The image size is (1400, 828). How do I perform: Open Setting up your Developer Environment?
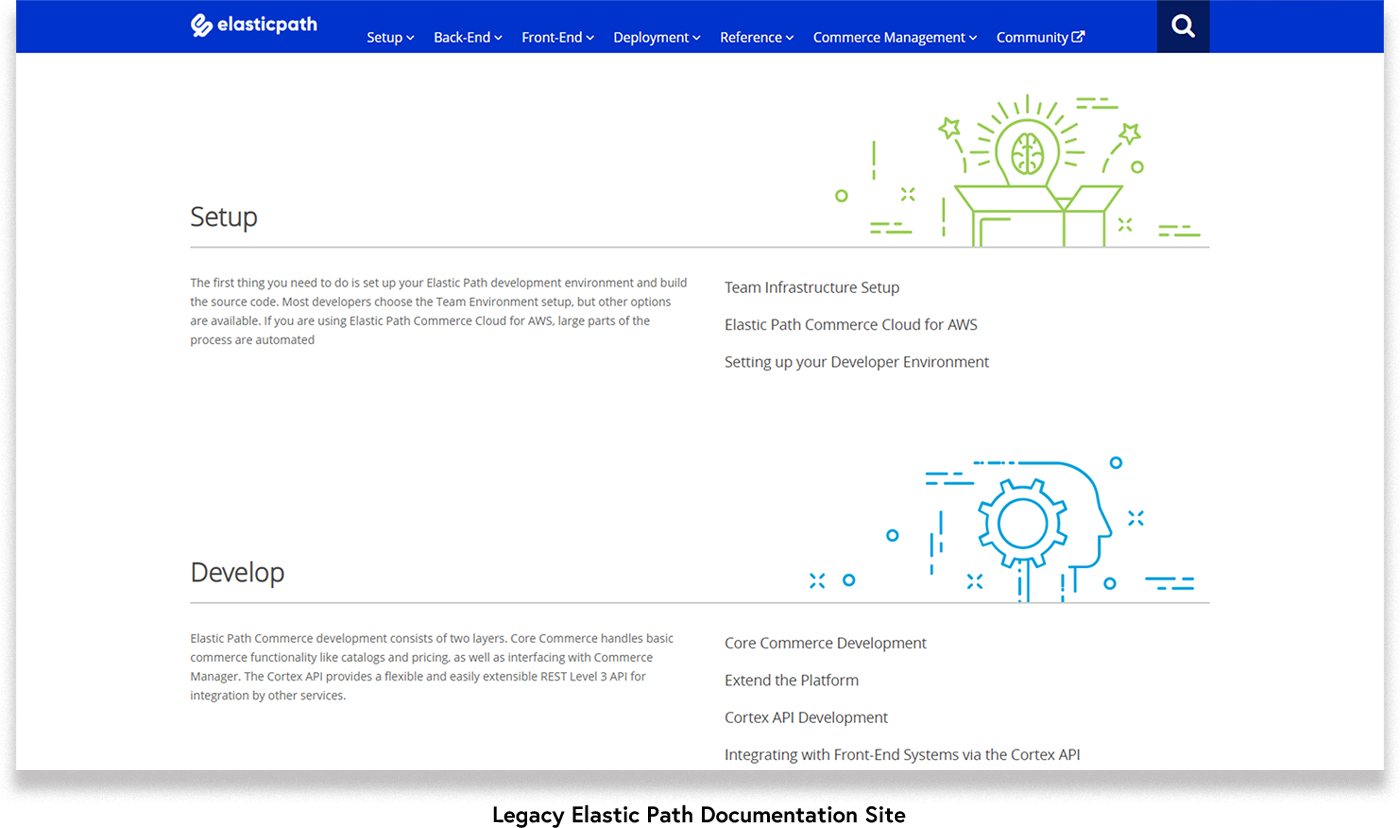pyautogui.click(x=857, y=361)
